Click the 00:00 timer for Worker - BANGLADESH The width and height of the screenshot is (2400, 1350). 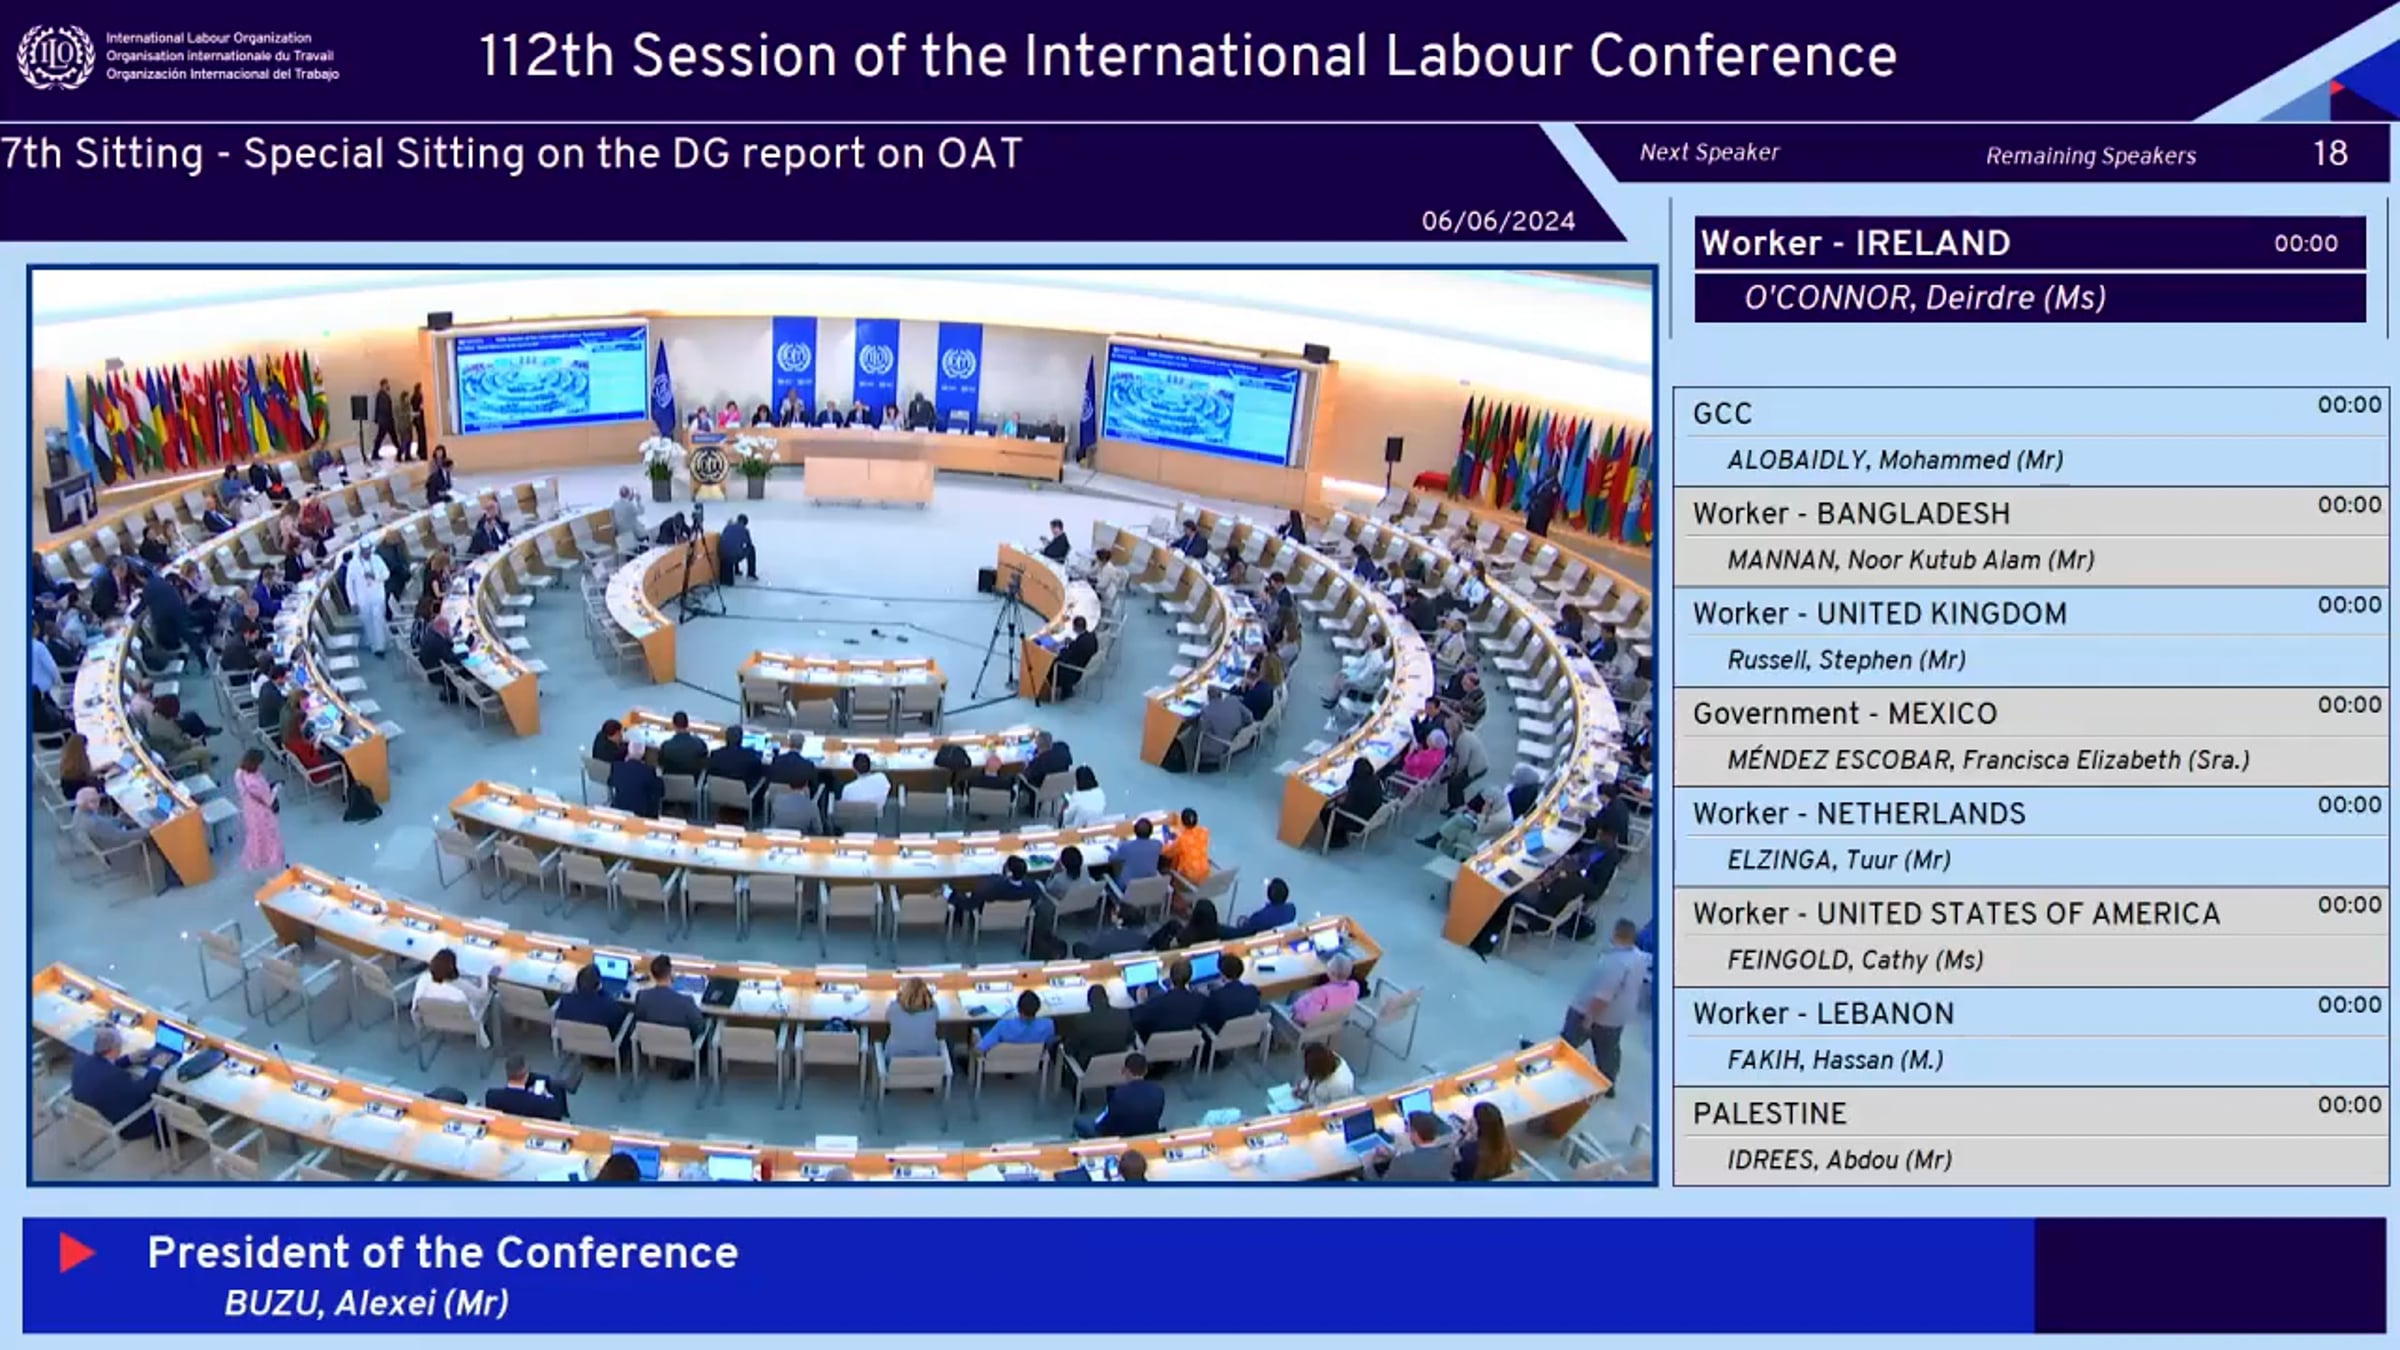tap(2349, 505)
